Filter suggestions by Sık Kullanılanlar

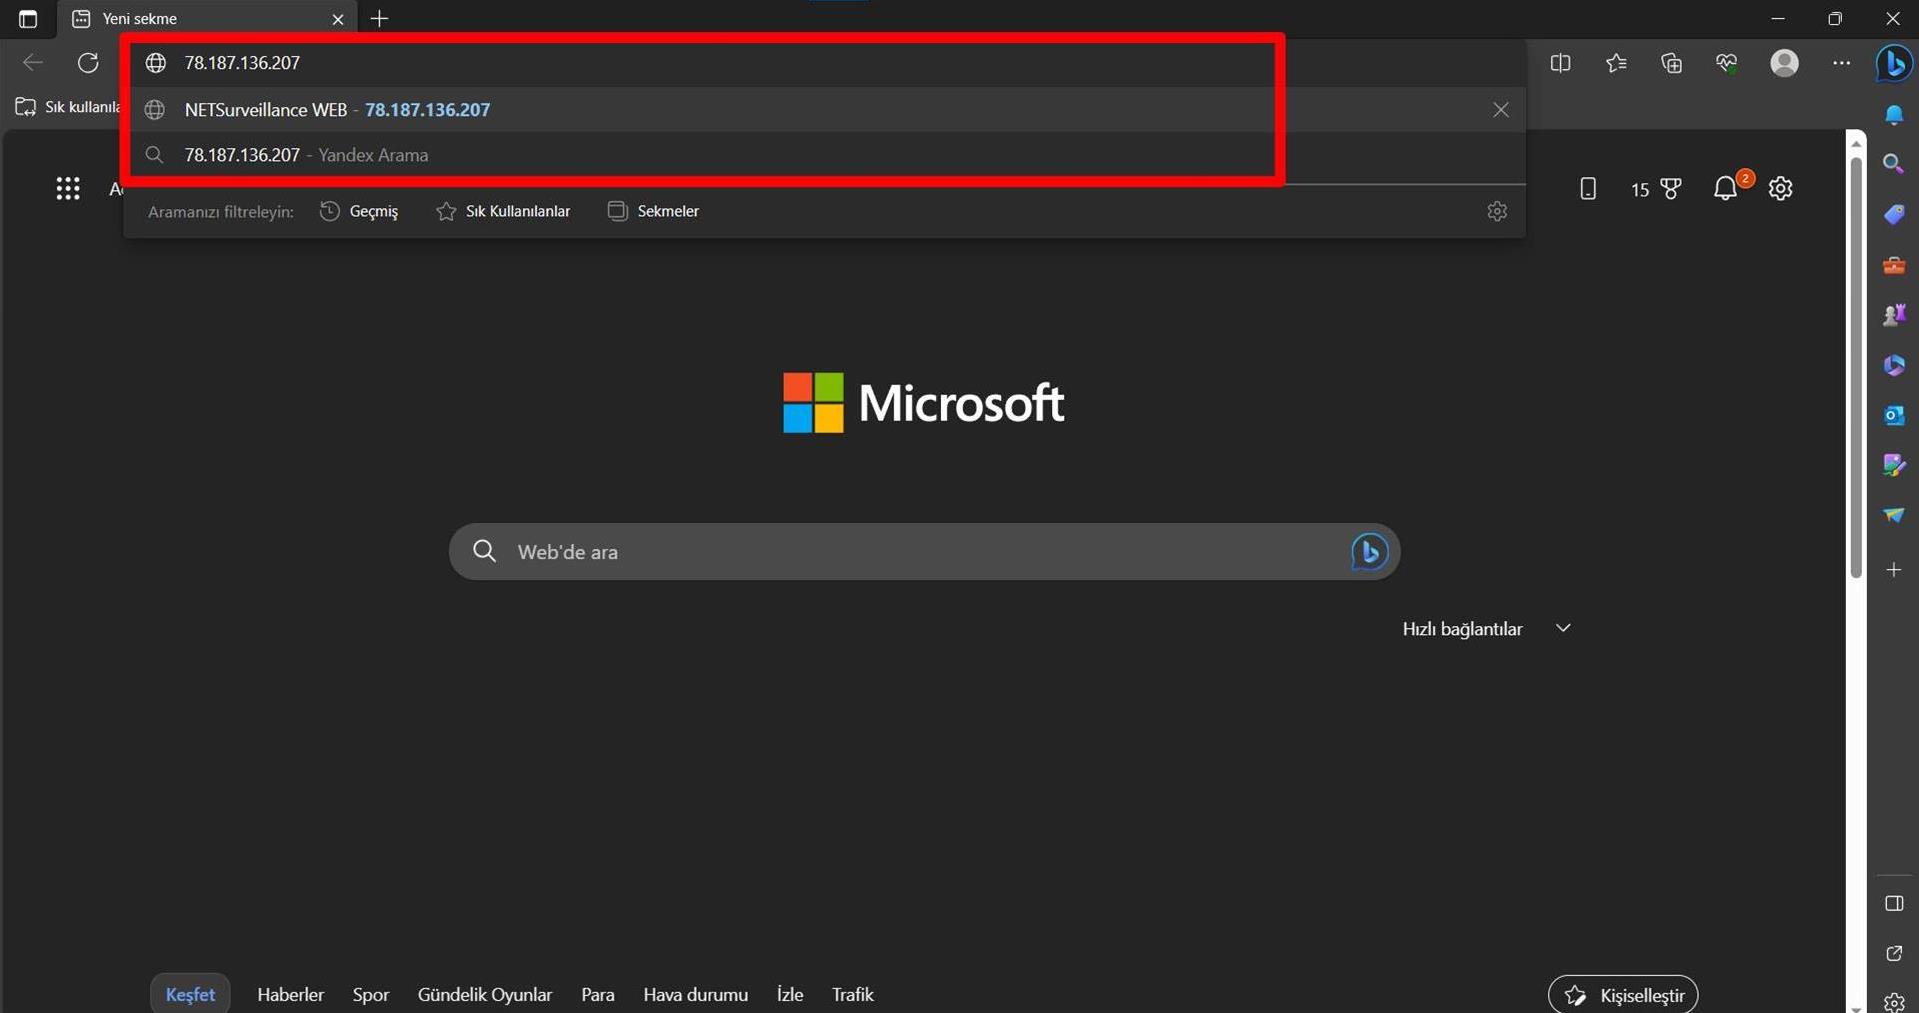503,211
